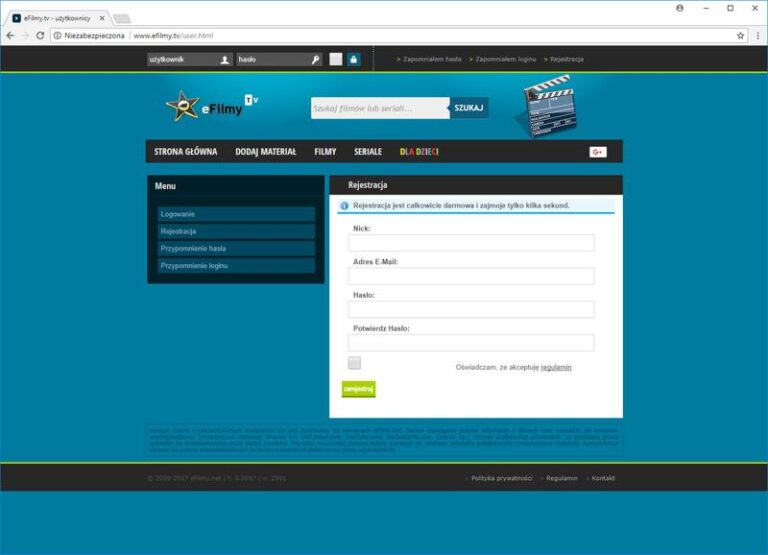Tick the regulamin acceptance checkbox
The width and height of the screenshot is (768, 555).
click(x=354, y=363)
